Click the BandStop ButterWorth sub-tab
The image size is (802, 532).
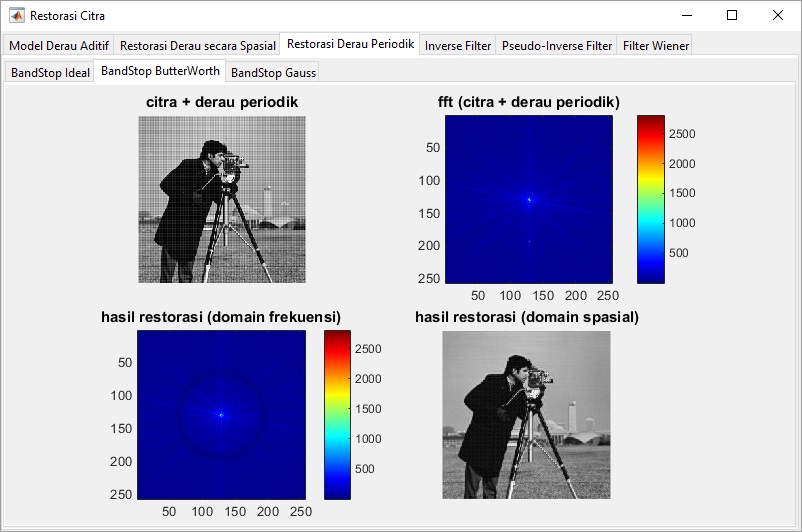pyautogui.click(x=160, y=72)
